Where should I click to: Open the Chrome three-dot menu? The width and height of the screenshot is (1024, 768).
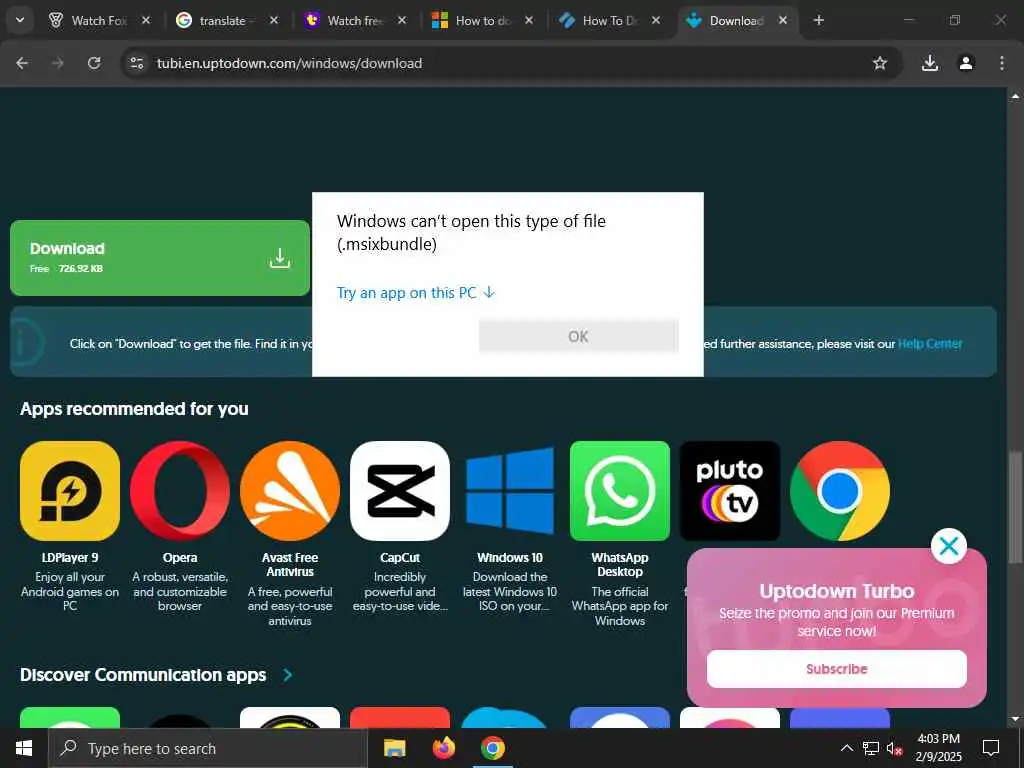[x=1002, y=63]
